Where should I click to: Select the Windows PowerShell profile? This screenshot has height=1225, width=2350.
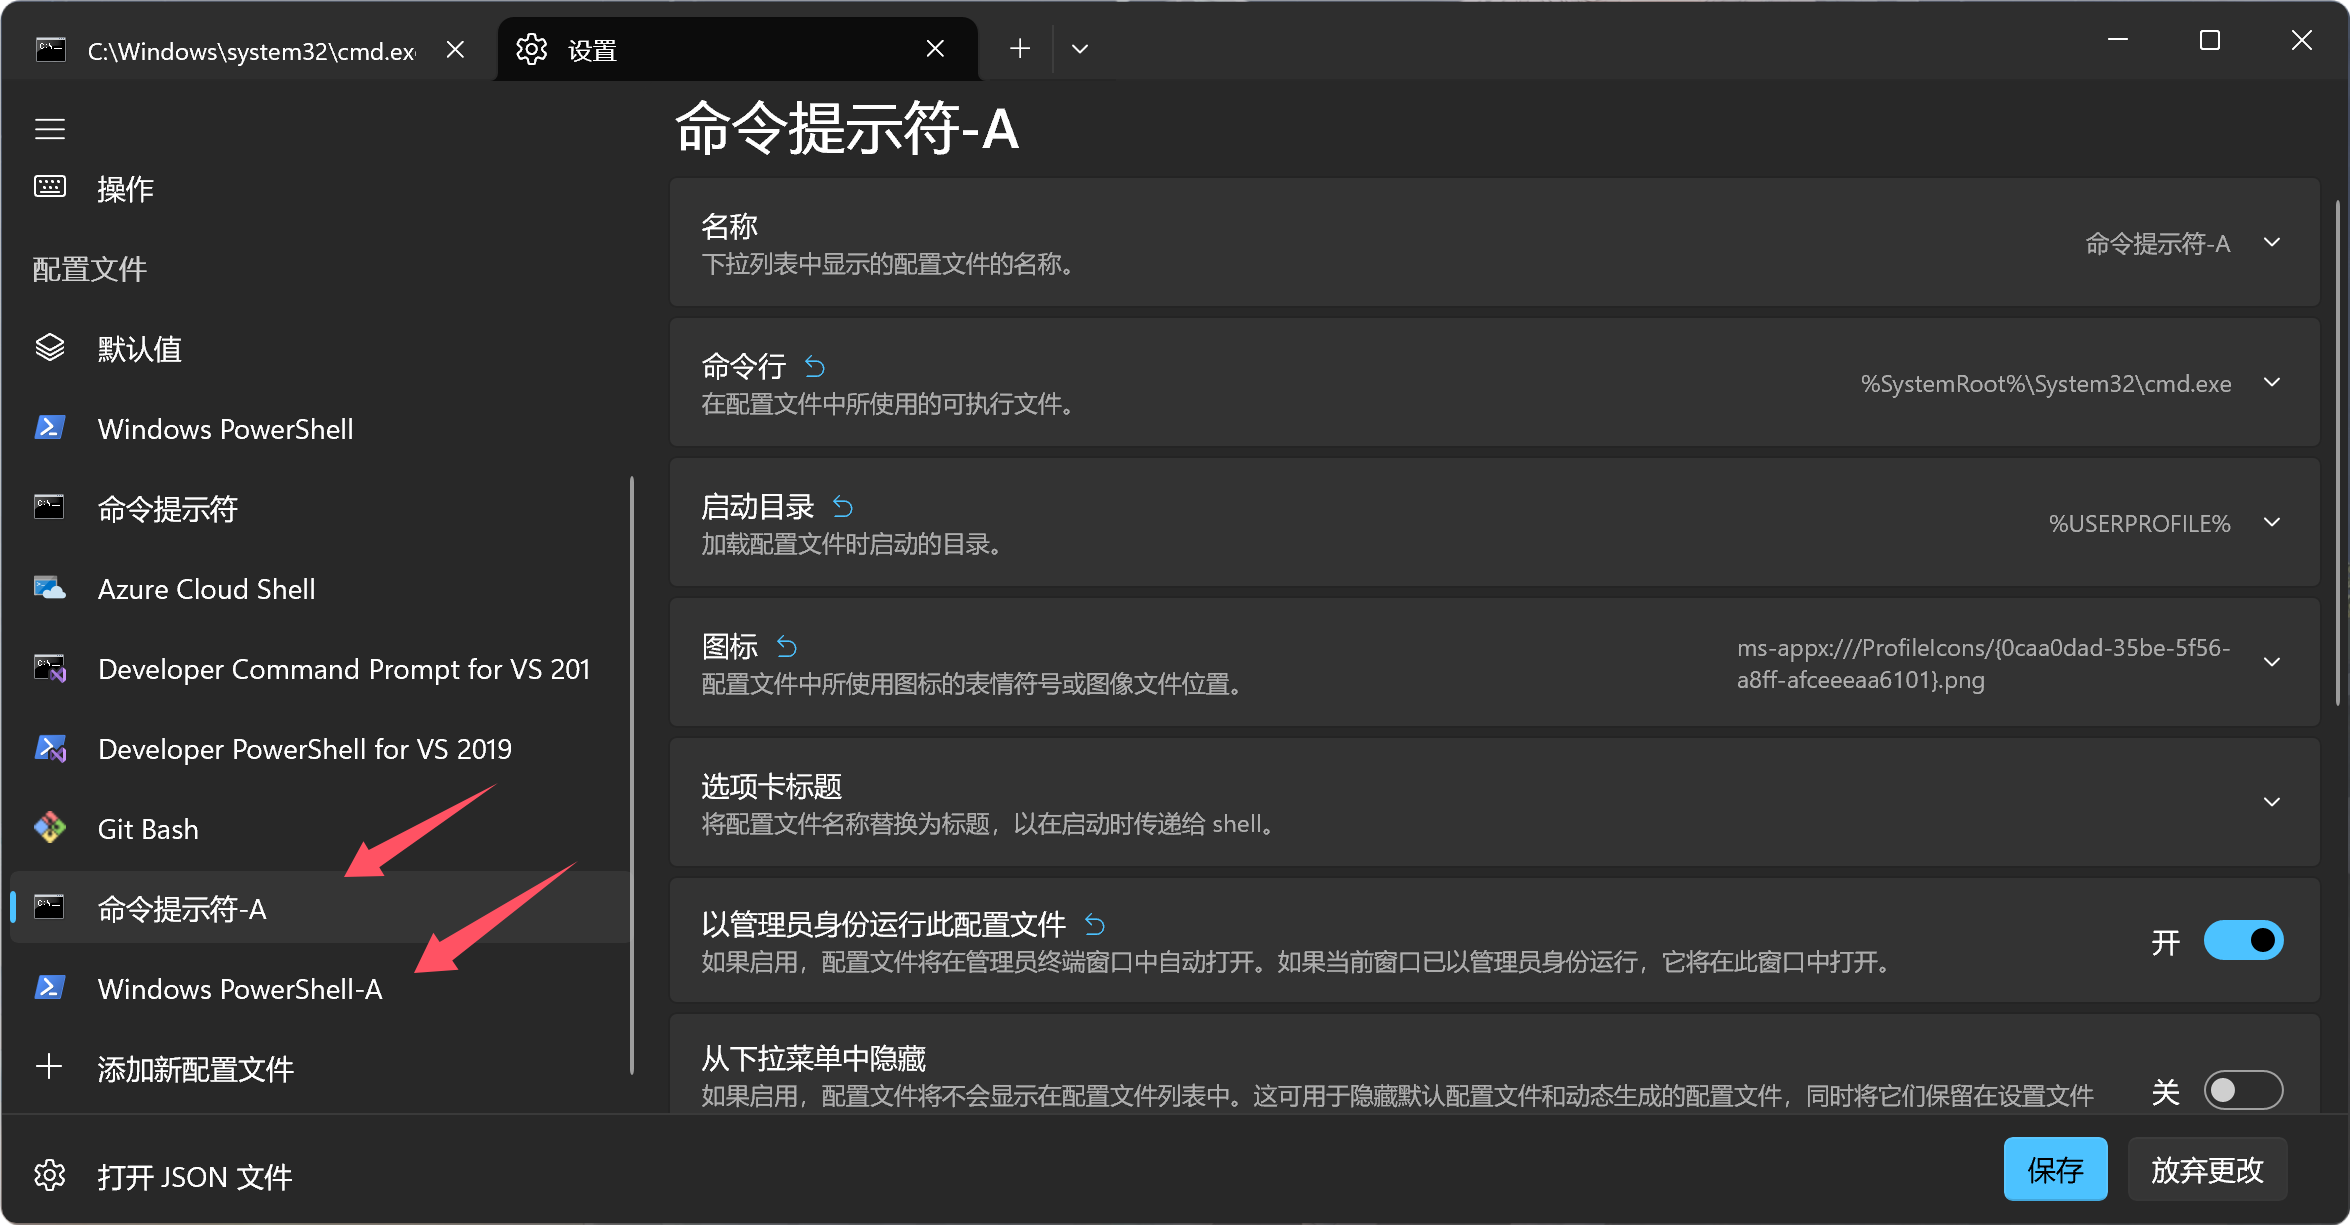coord(320,428)
